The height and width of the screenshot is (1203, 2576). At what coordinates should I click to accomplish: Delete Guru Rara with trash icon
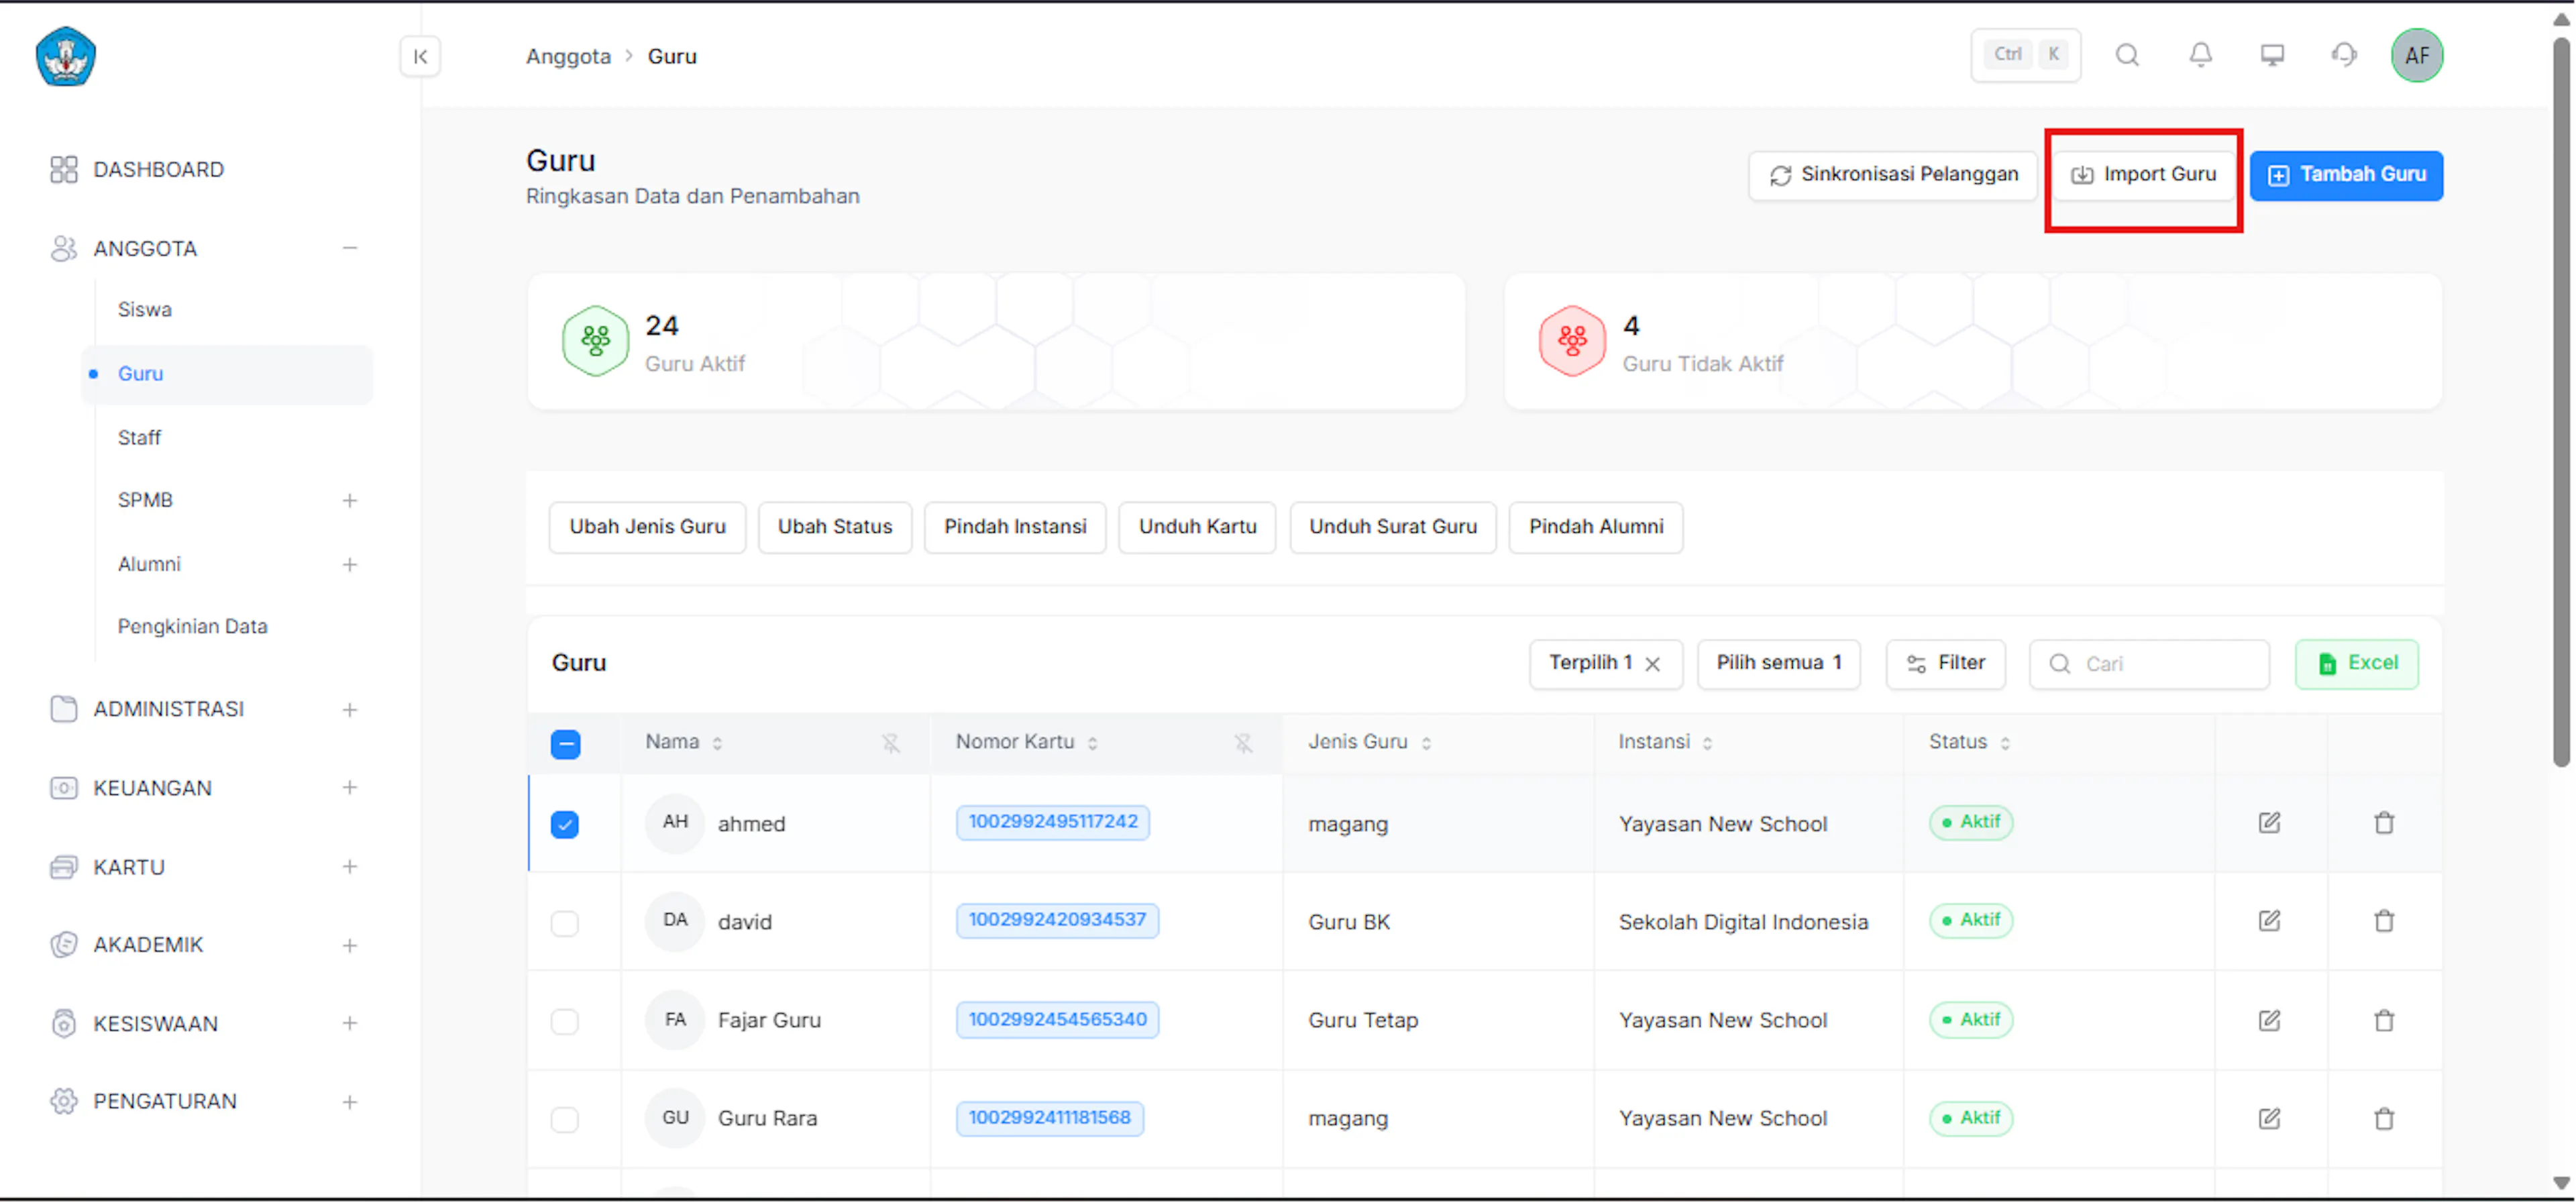point(2384,1119)
